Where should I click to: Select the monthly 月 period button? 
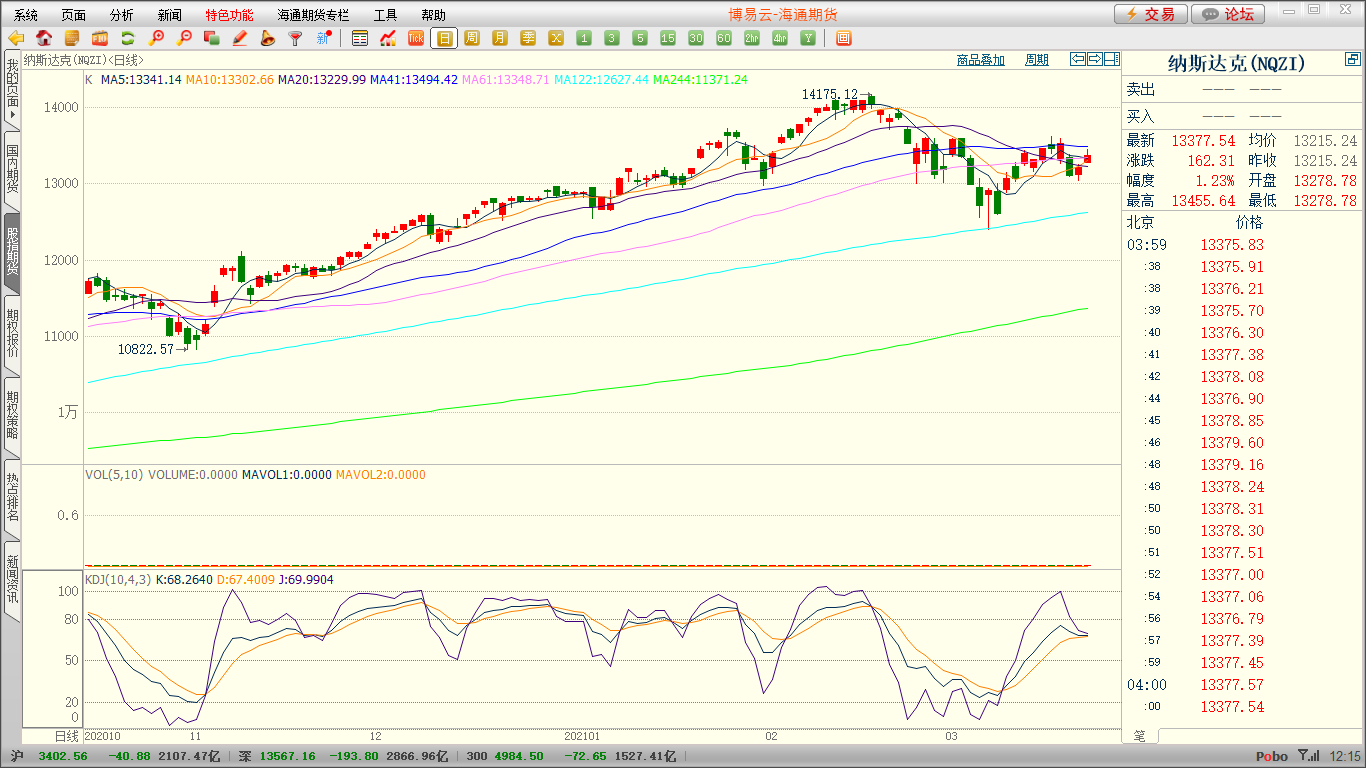(500, 38)
